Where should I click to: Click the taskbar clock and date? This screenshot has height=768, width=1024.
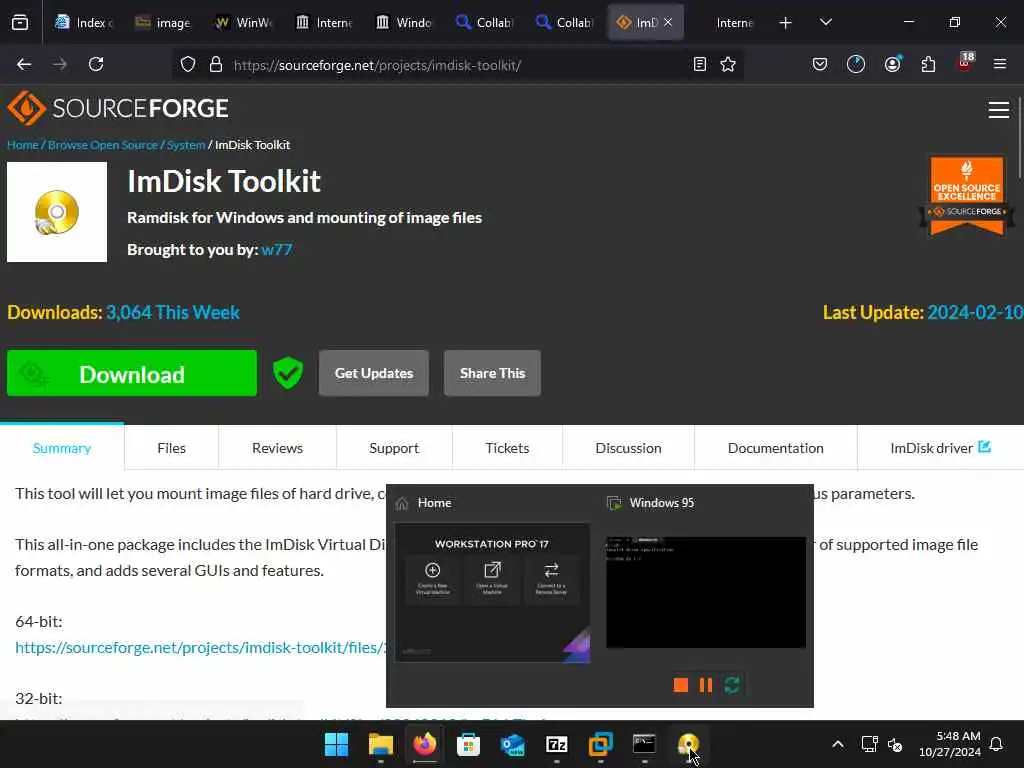tap(950, 744)
